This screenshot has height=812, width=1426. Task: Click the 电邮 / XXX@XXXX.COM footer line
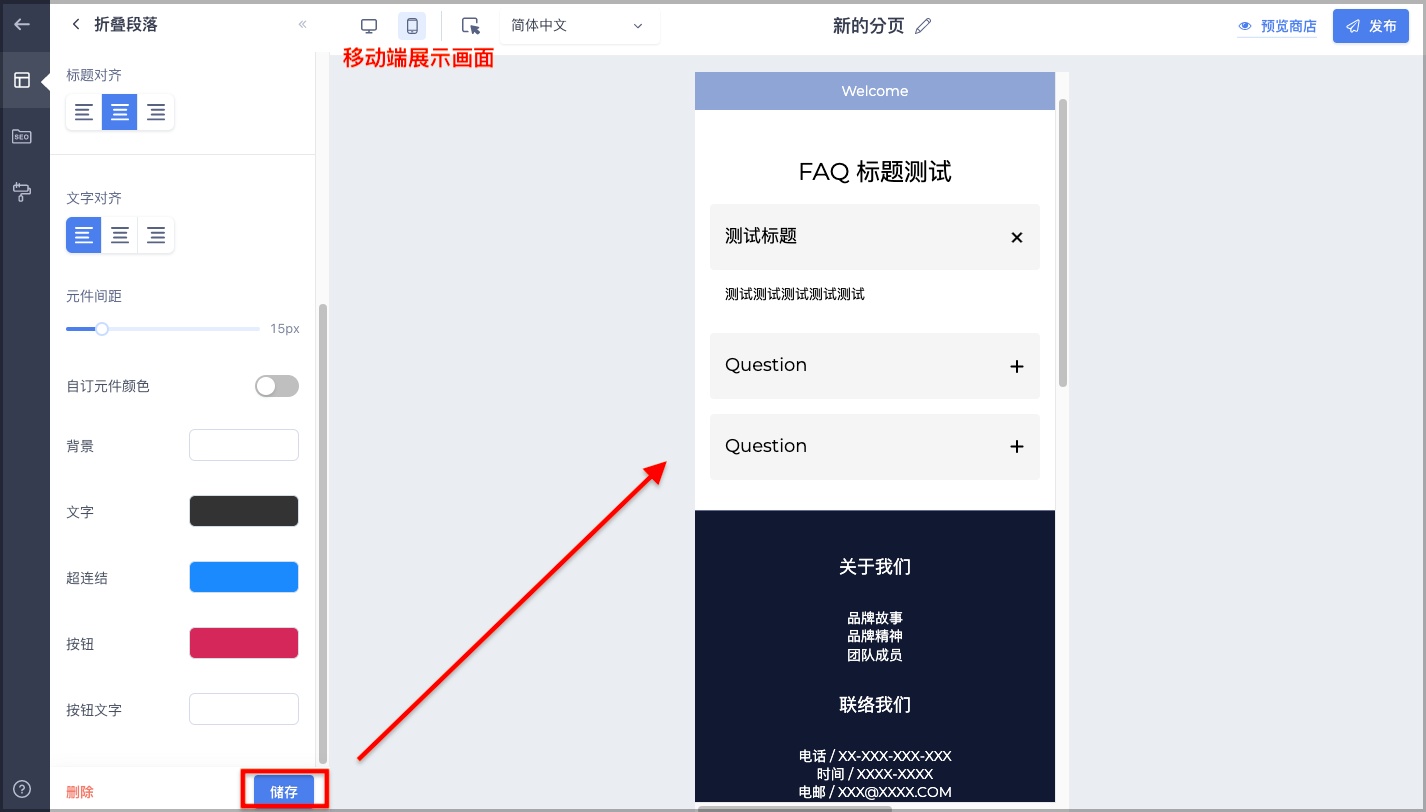tap(875, 792)
